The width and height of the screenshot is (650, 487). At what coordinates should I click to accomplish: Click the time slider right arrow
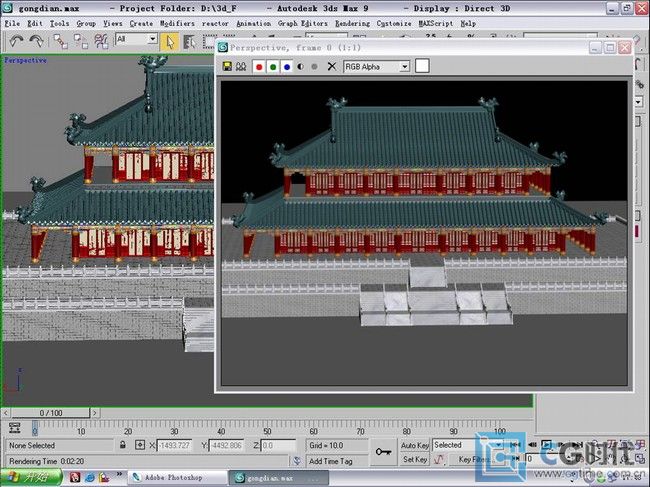click(95, 413)
